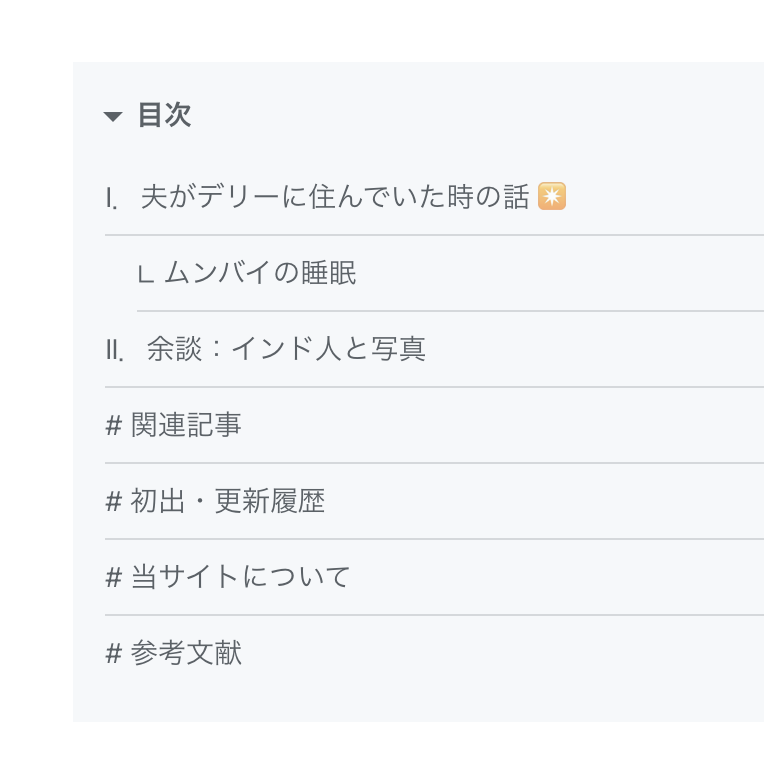Select the 当サイトについて entry
The width and height of the screenshot is (764, 780).
coord(240,577)
